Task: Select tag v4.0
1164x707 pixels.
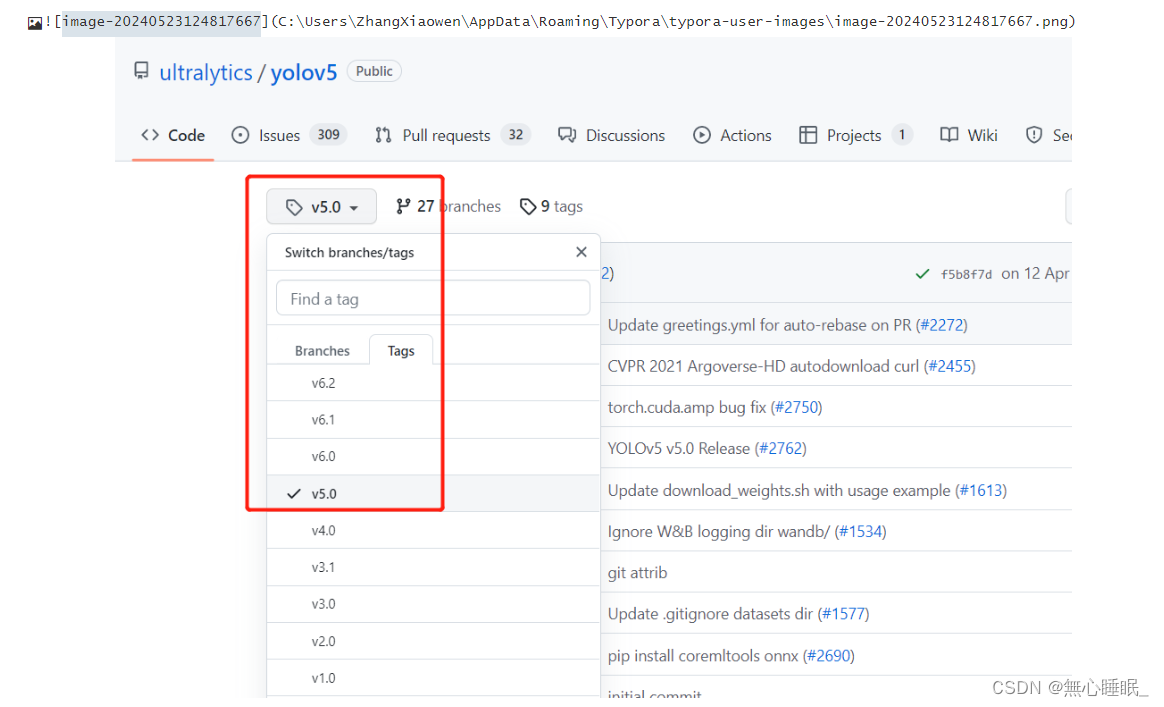Action: coord(433,530)
